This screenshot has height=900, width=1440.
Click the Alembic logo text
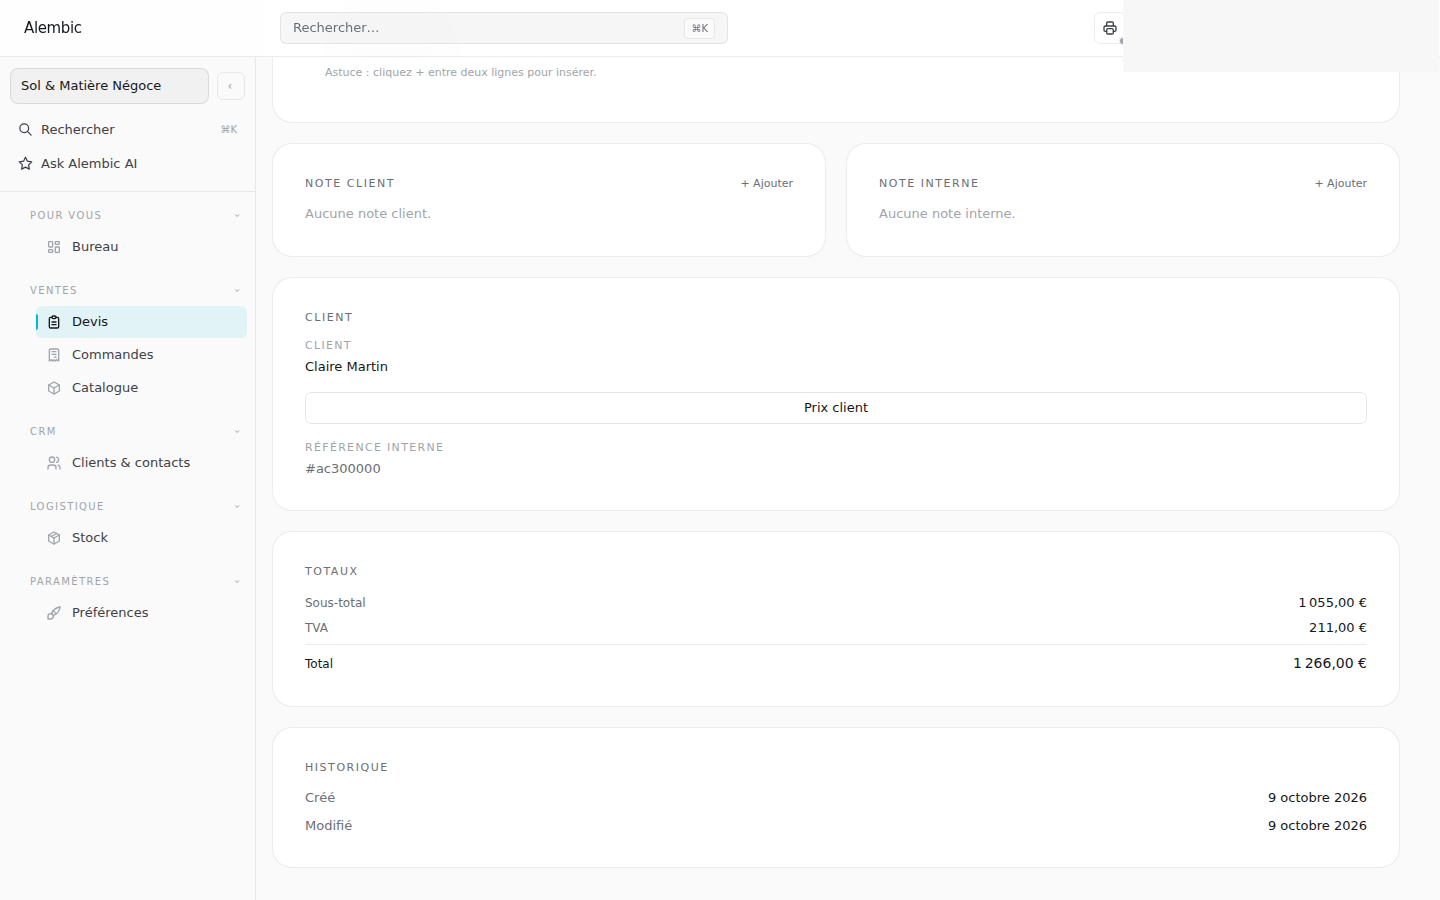(53, 28)
